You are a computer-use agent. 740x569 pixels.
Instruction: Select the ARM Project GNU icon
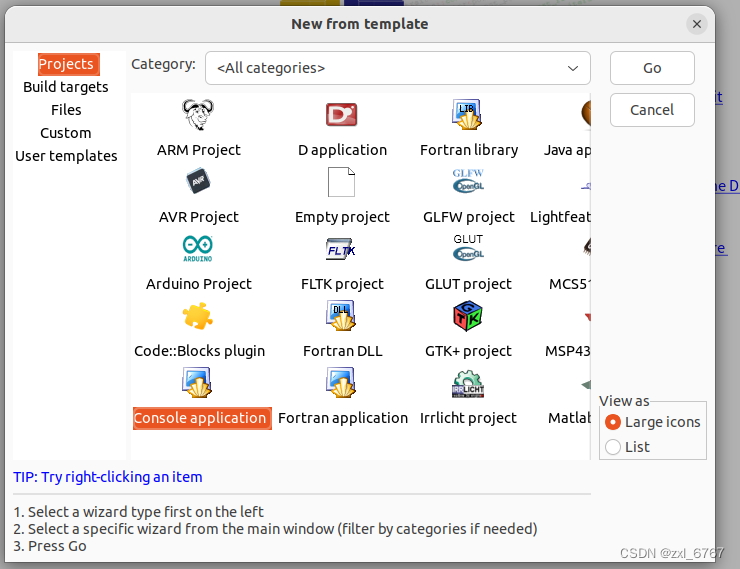[x=198, y=115]
